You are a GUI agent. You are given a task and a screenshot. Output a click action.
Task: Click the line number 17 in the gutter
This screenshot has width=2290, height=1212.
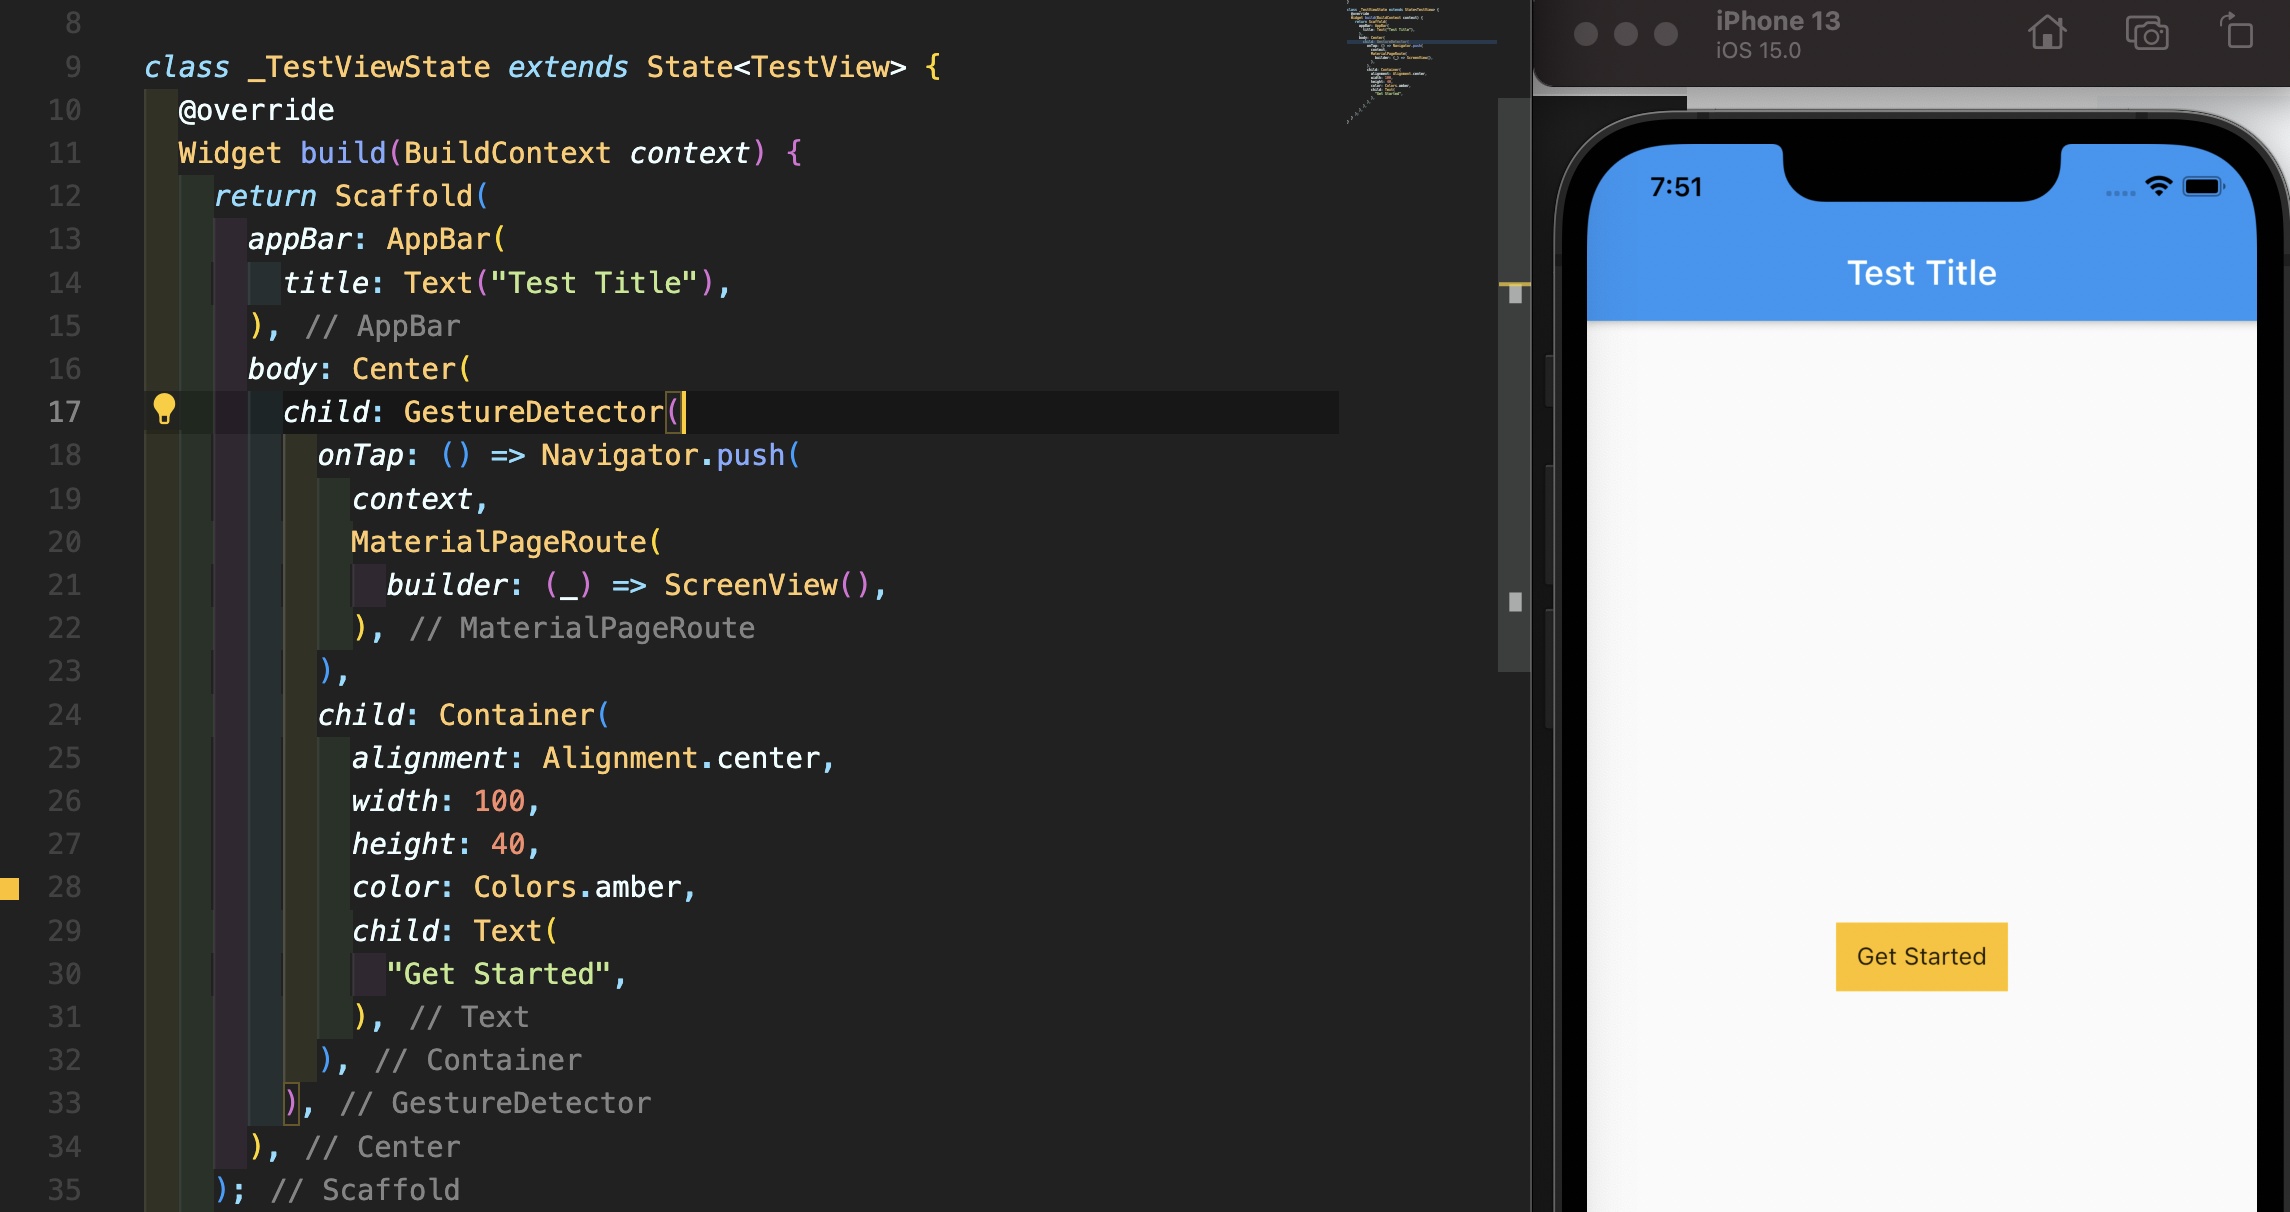pyautogui.click(x=64, y=412)
